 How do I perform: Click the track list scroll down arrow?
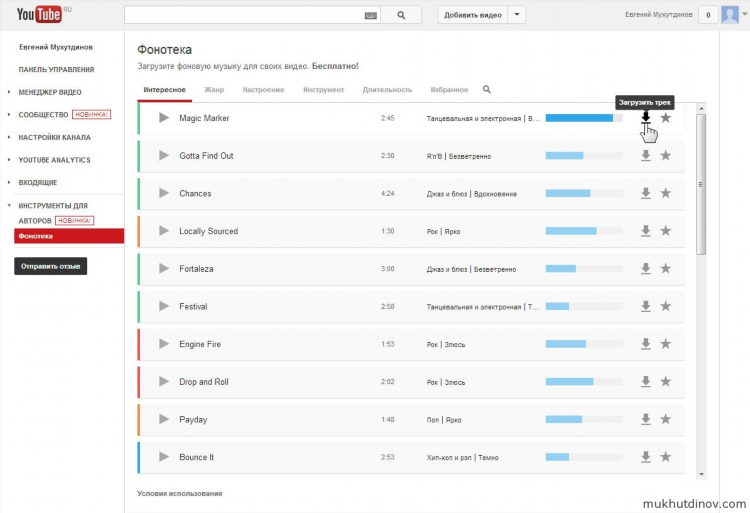click(701, 474)
